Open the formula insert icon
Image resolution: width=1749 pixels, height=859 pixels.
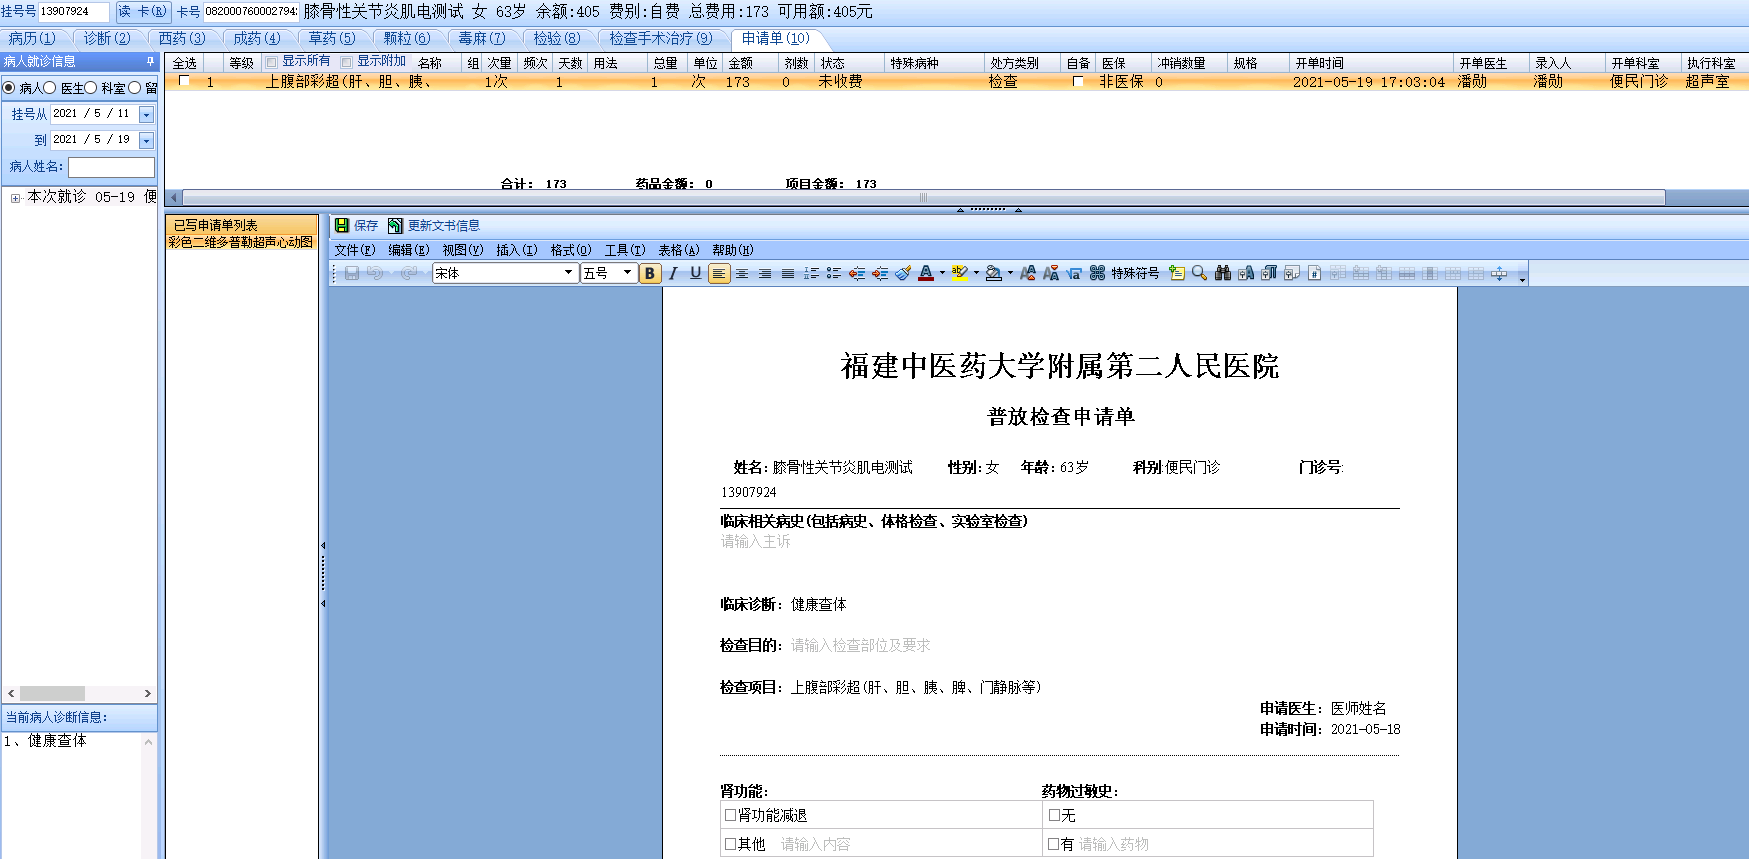coord(1074,273)
